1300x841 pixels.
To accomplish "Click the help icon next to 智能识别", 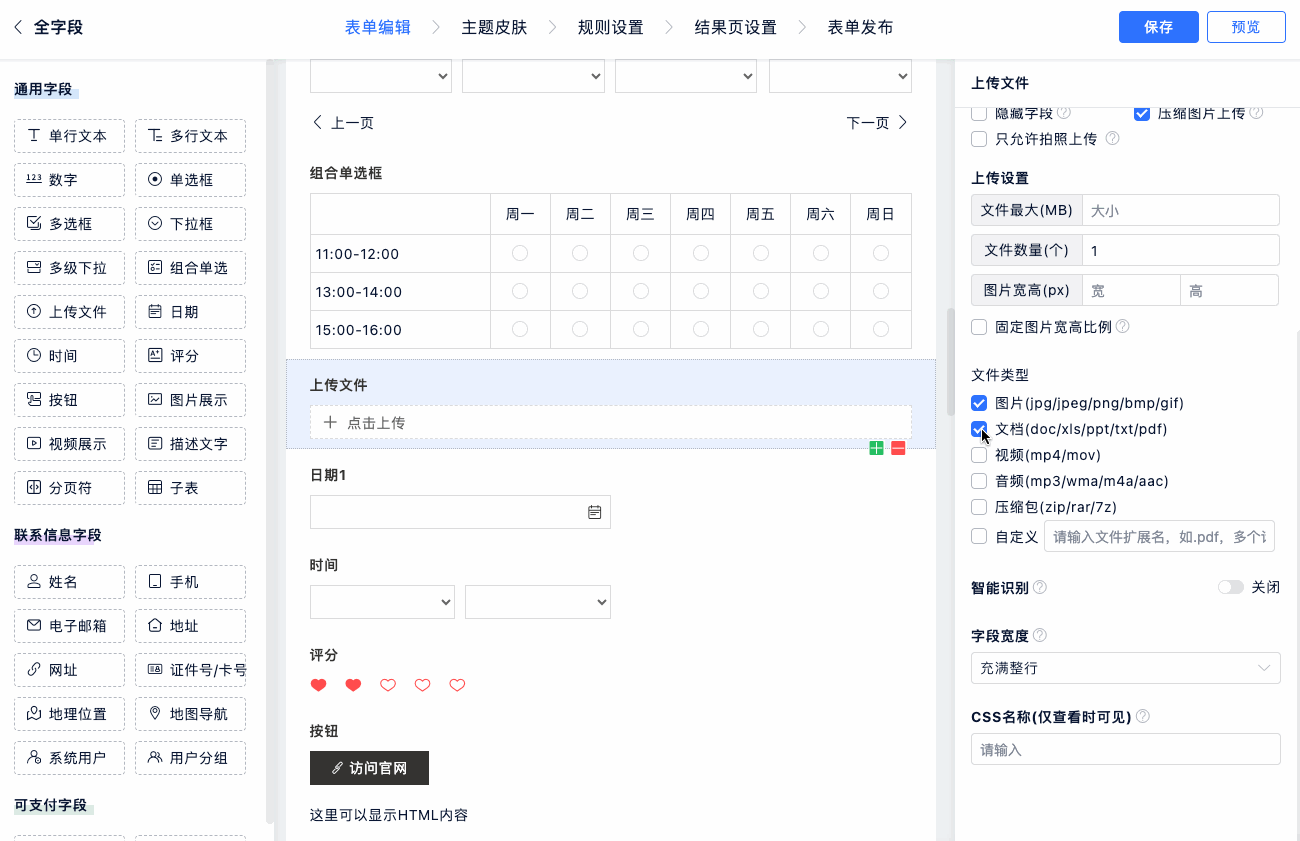I will (x=1040, y=588).
